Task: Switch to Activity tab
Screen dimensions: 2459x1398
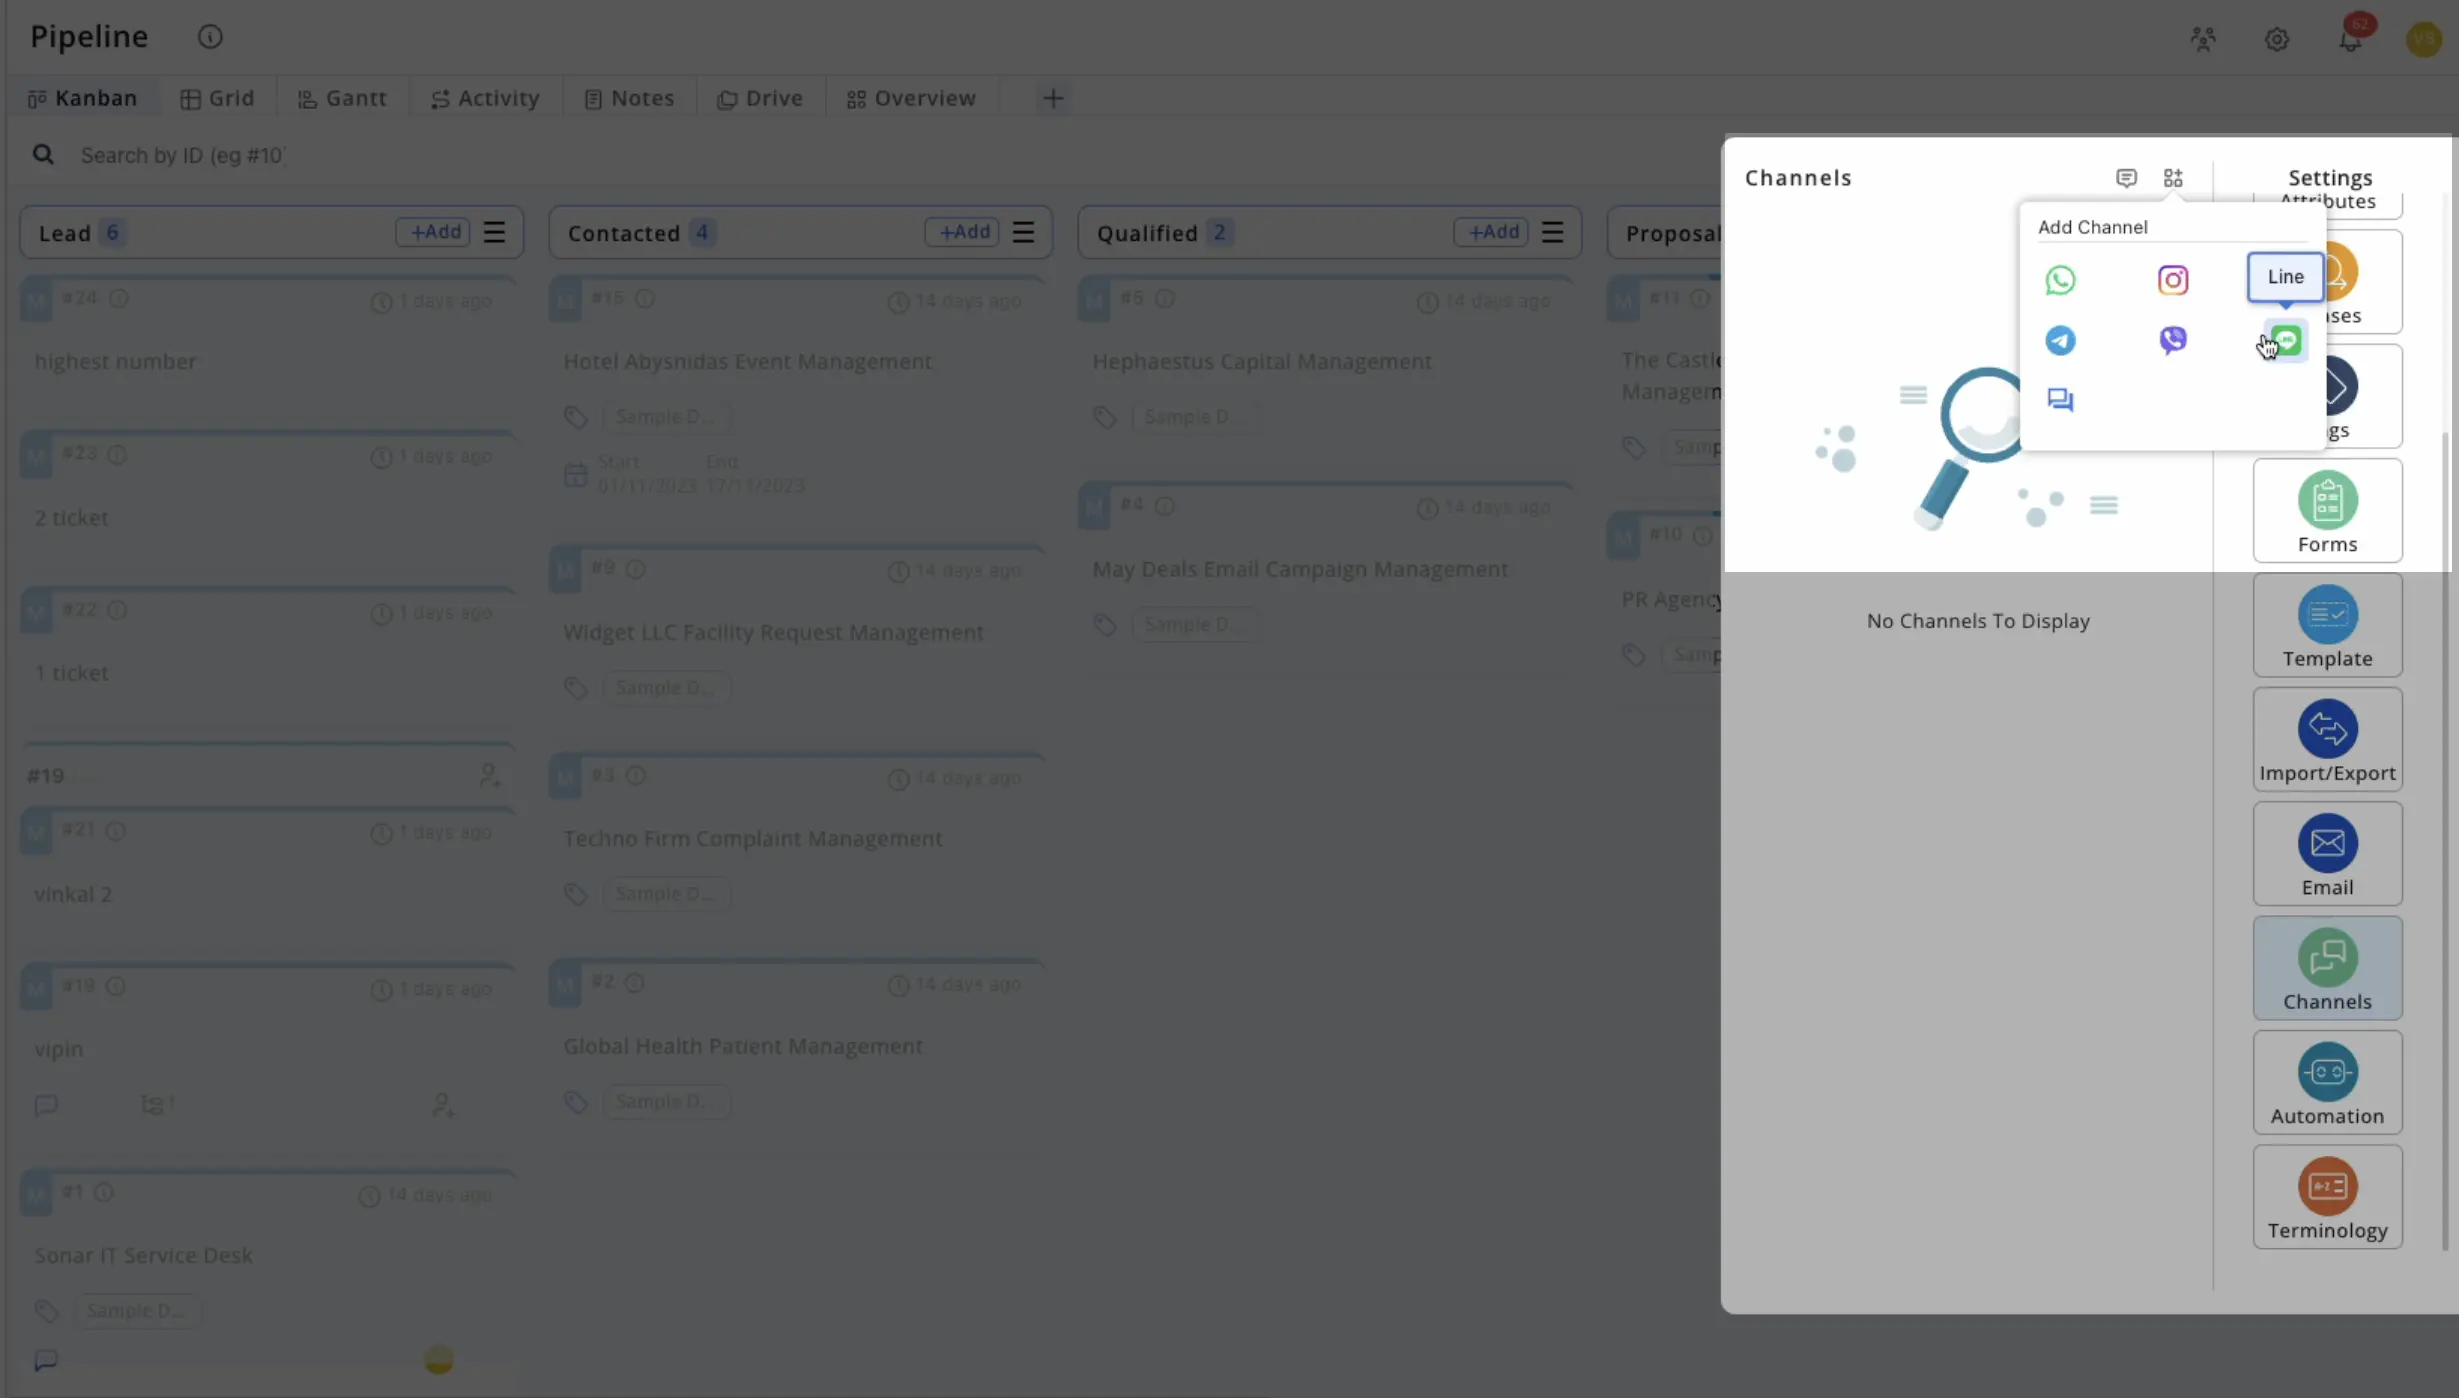Action: [x=485, y=98]
